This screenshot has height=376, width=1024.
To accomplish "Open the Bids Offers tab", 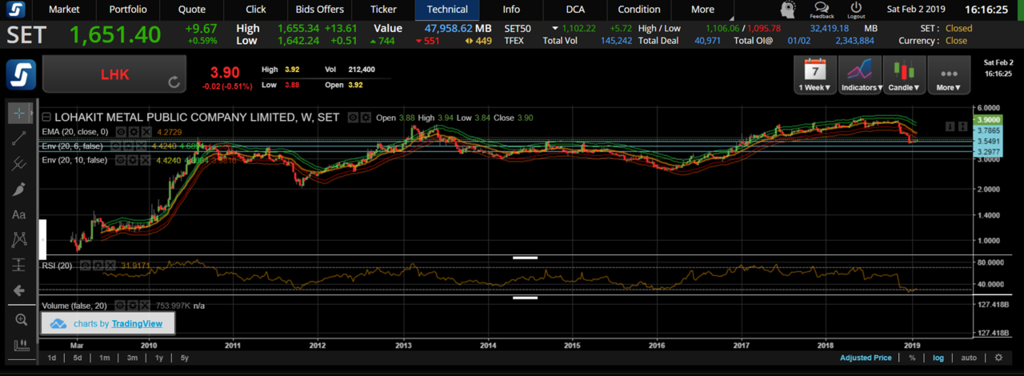I will 320,10.
